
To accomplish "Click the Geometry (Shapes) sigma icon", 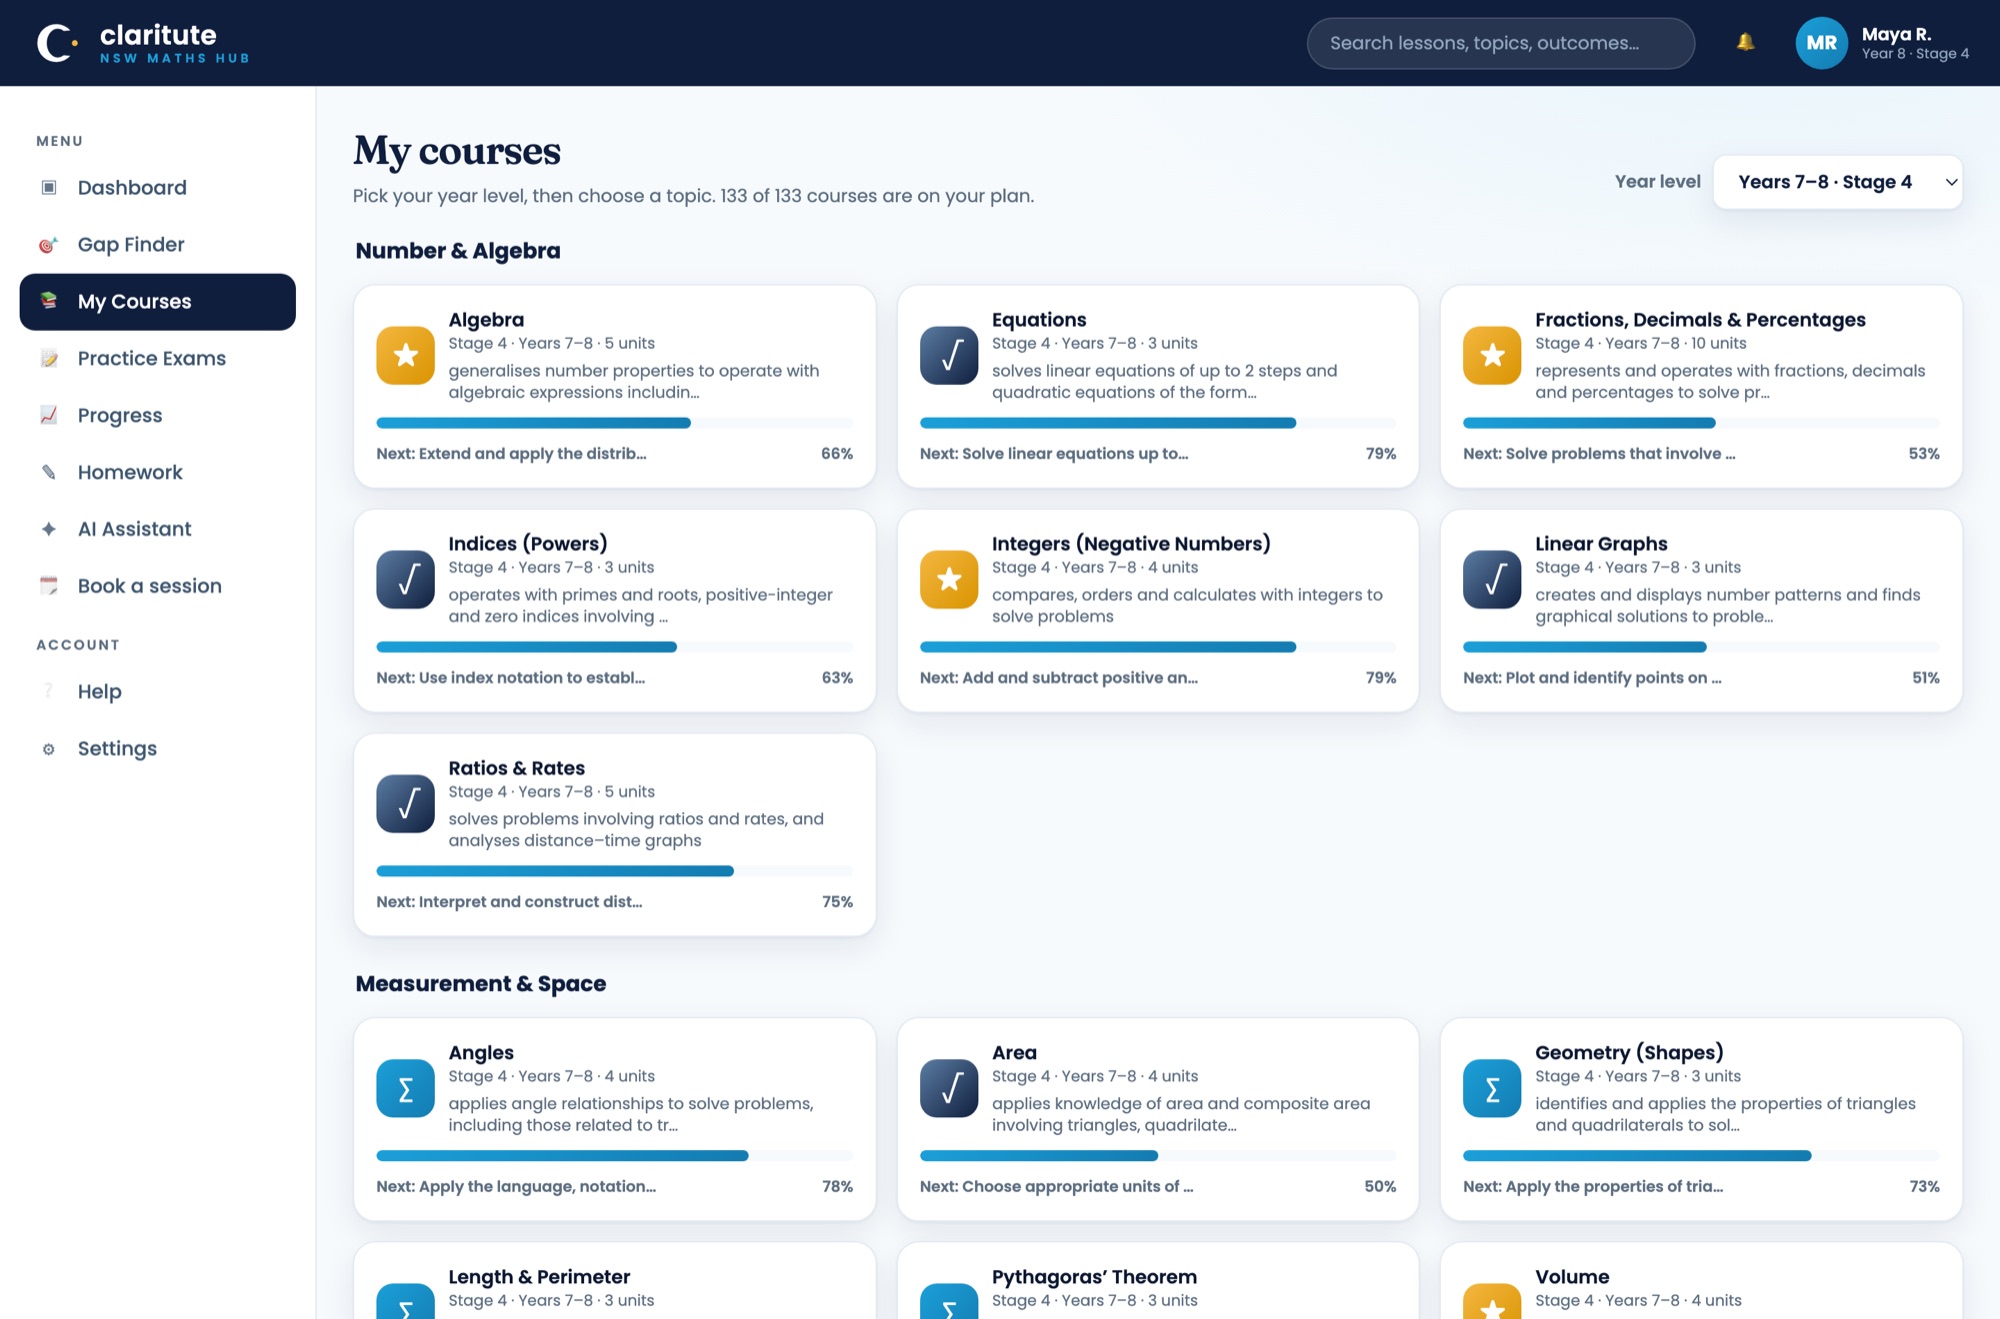I will point(1492,1088).
